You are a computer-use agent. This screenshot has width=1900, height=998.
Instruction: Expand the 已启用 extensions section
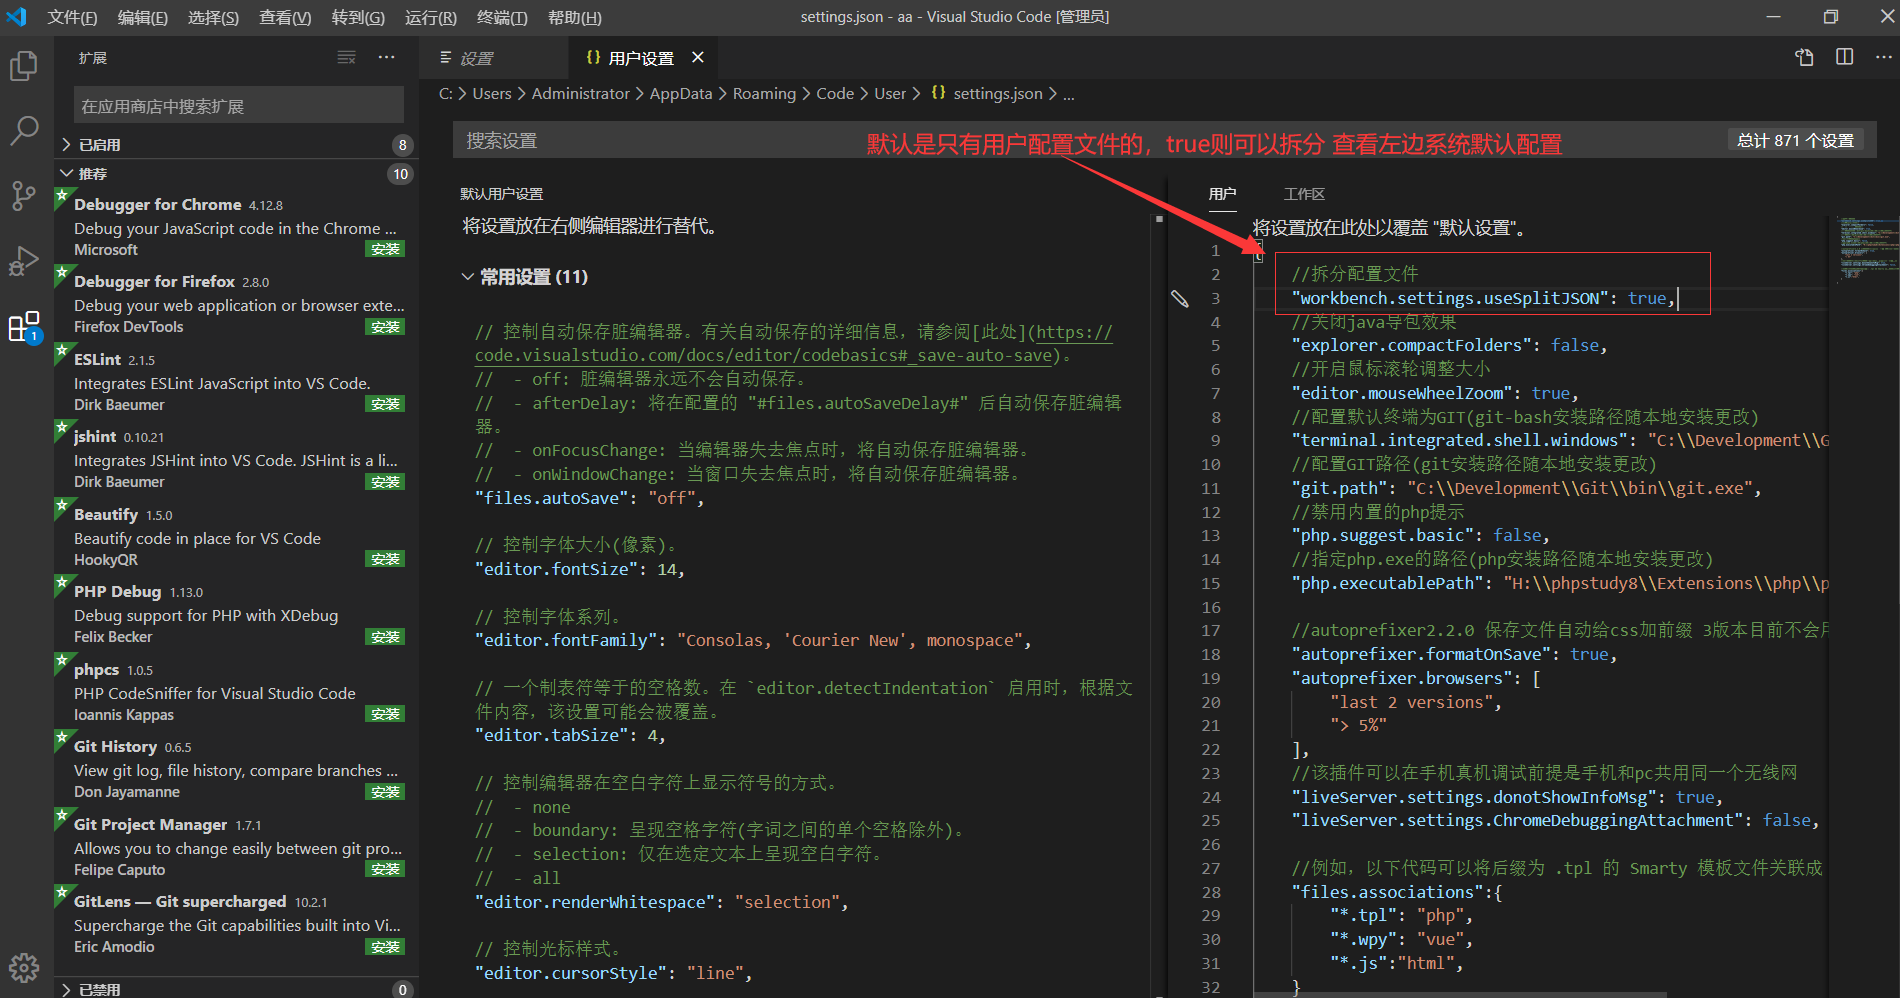pos(236,145)
